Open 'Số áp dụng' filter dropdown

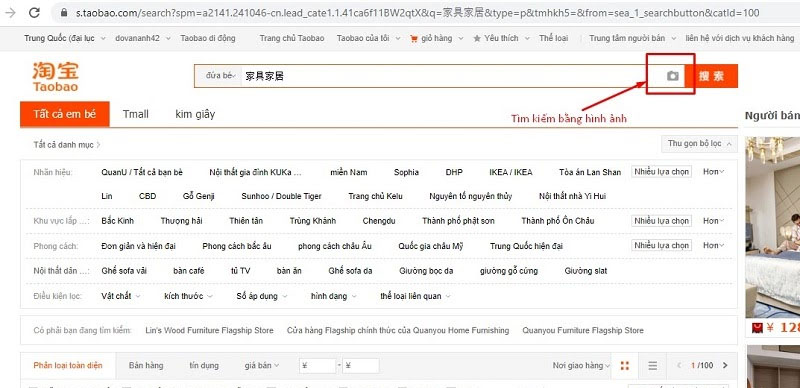point(262,296)
